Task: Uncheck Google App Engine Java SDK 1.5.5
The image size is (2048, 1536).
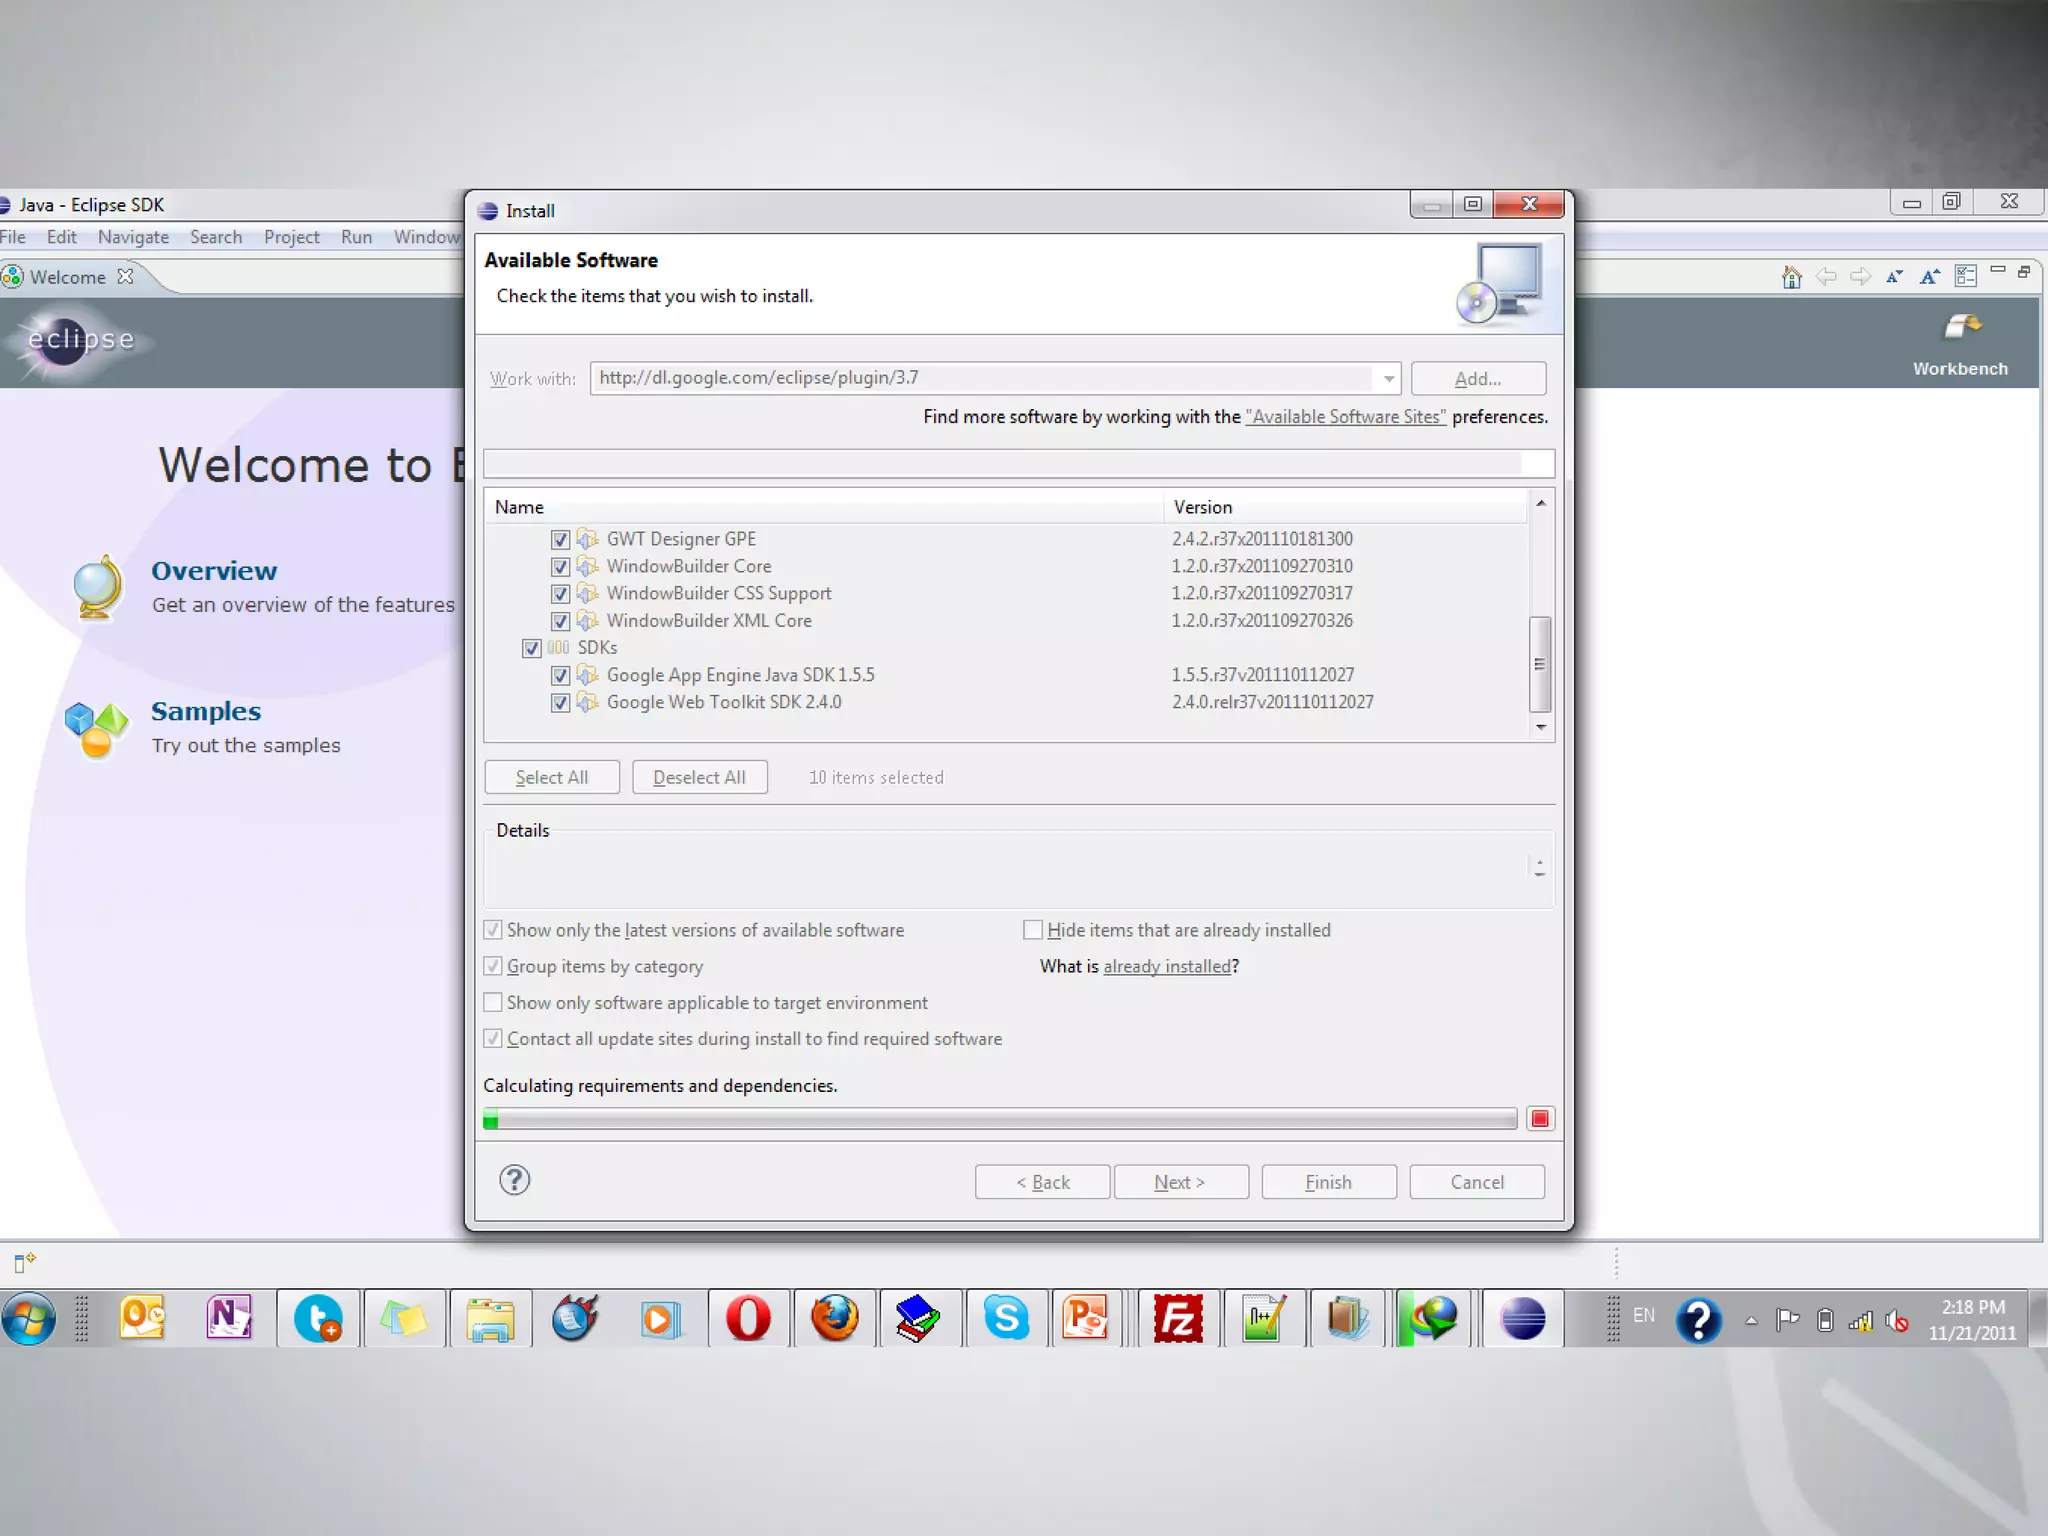Action: click(x=560, y=675)
